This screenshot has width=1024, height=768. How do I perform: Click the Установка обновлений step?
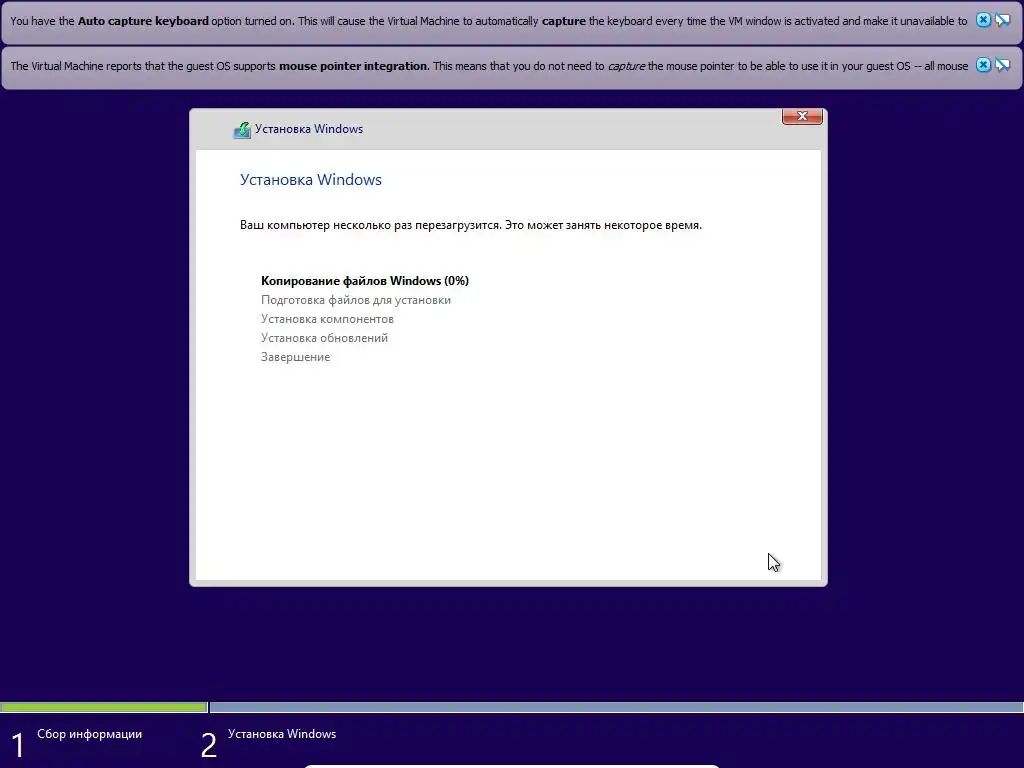click(x=325, y=338)
